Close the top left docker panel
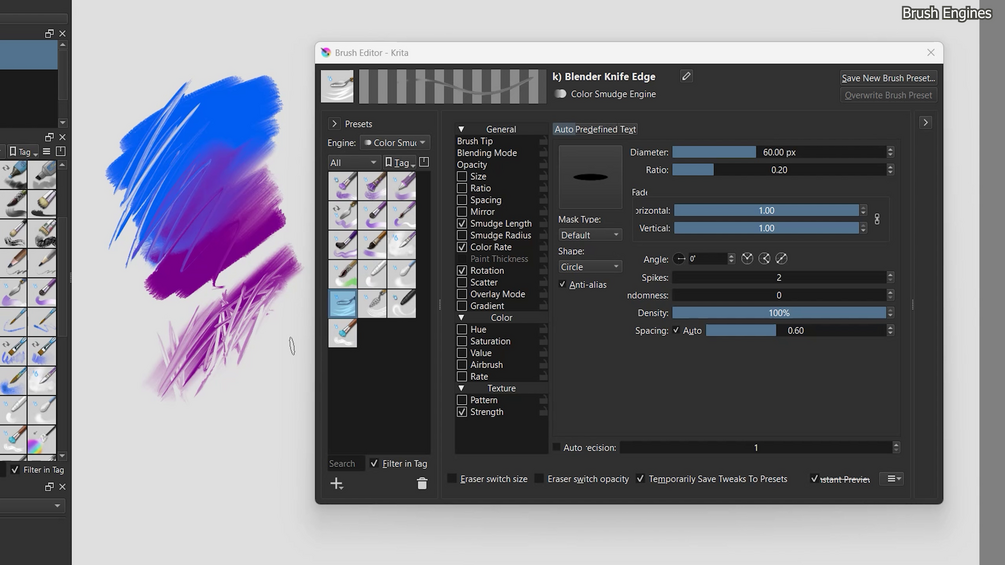 [62, 33]
